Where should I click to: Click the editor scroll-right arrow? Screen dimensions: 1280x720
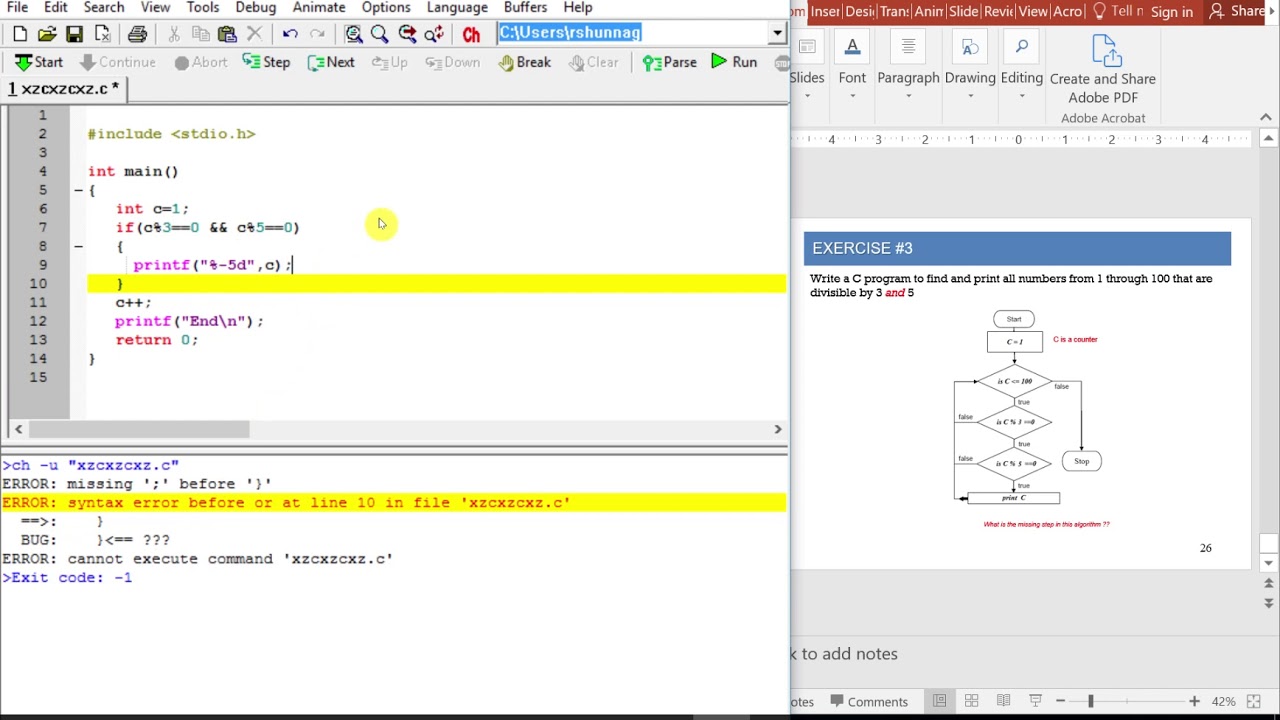[777, 429]
